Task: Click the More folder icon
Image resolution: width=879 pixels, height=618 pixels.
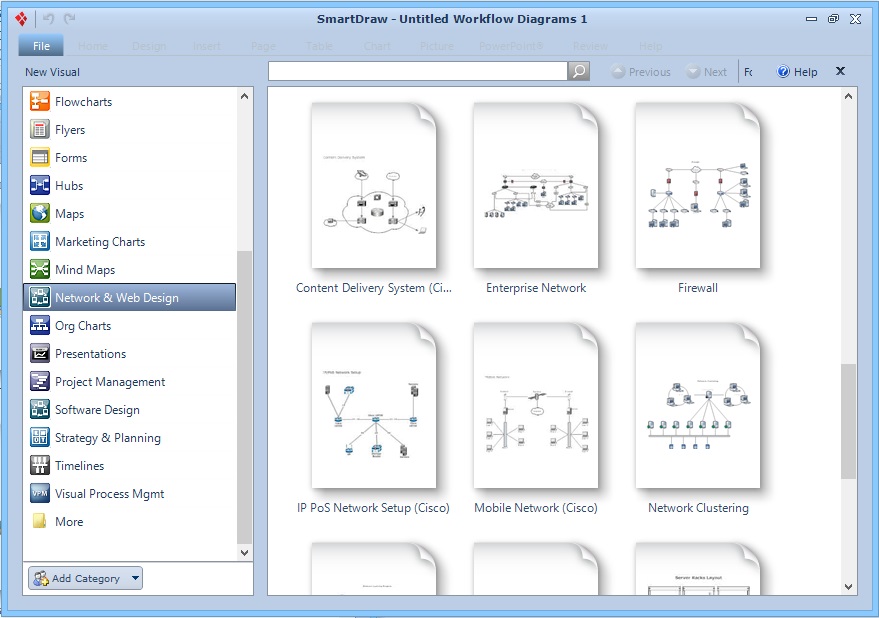Action: pos(40,522)
